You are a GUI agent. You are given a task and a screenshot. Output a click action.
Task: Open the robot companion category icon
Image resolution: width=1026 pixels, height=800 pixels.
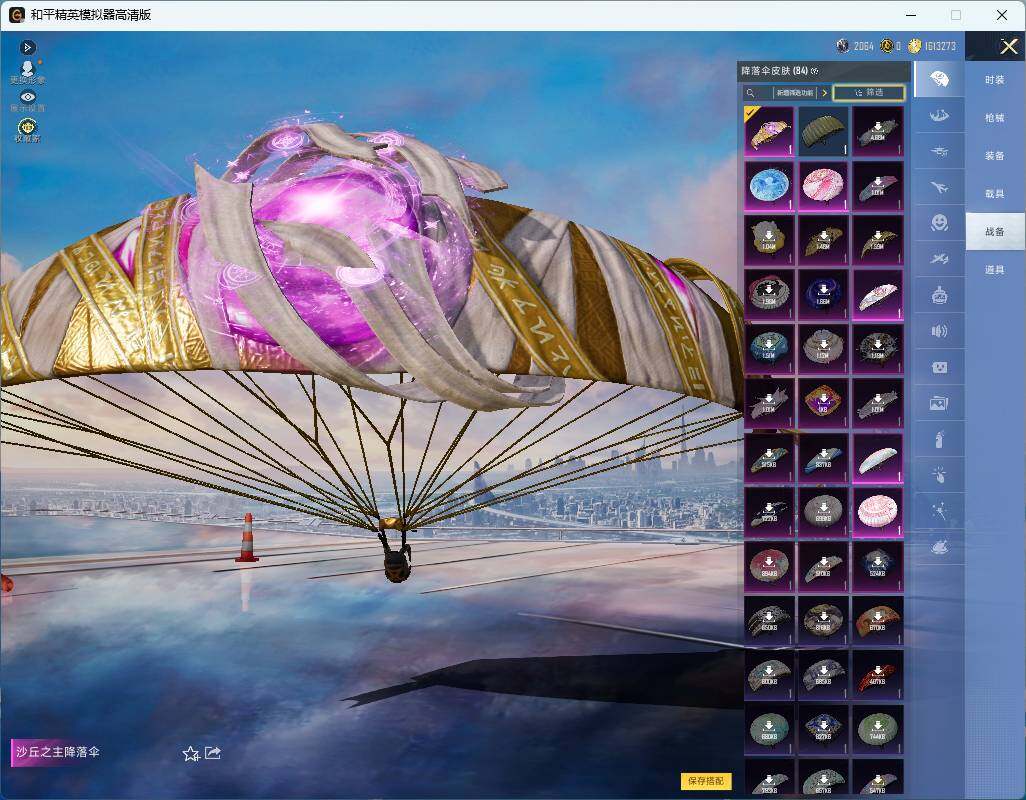click(x=939, y=295)
